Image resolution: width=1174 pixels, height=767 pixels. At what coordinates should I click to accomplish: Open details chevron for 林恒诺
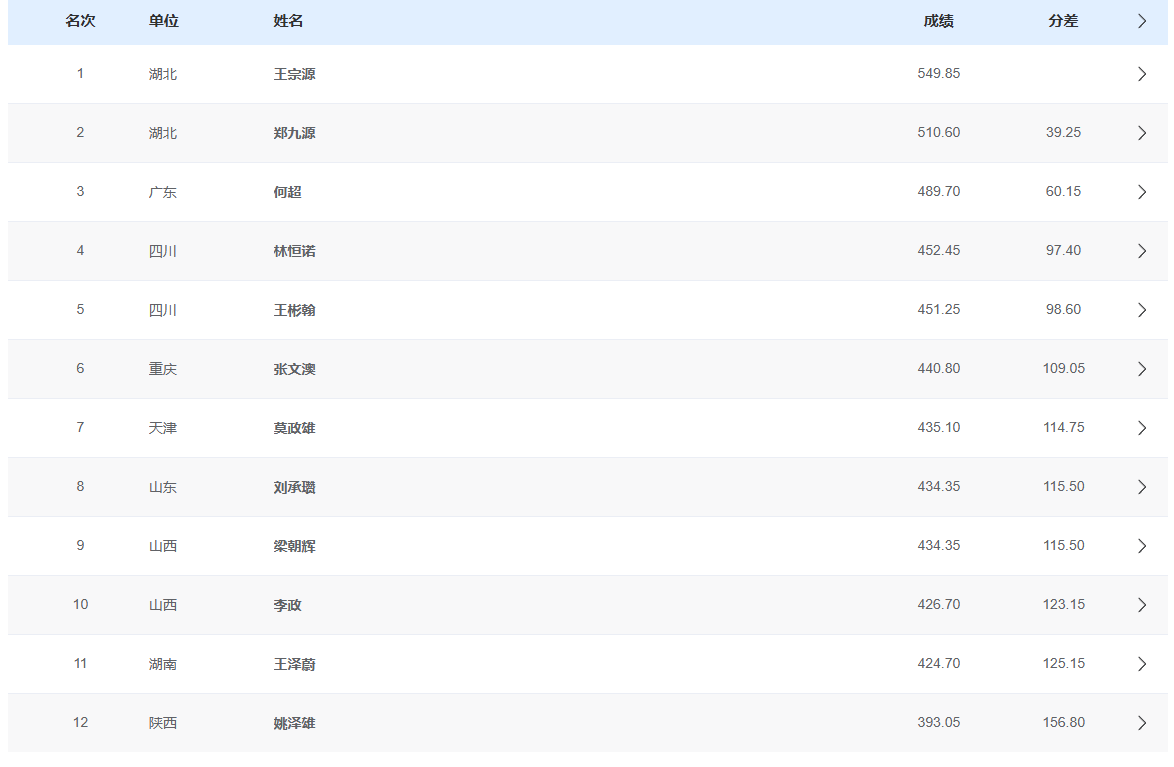click(x=1141, y=250)
